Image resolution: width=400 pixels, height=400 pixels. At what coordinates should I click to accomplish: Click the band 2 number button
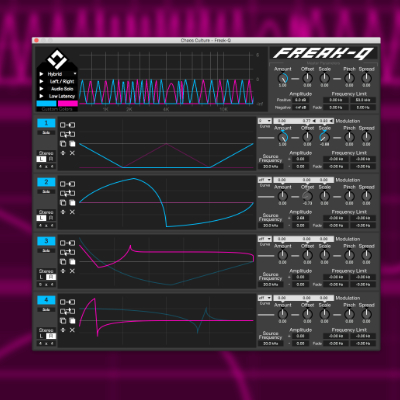[46, 182]
